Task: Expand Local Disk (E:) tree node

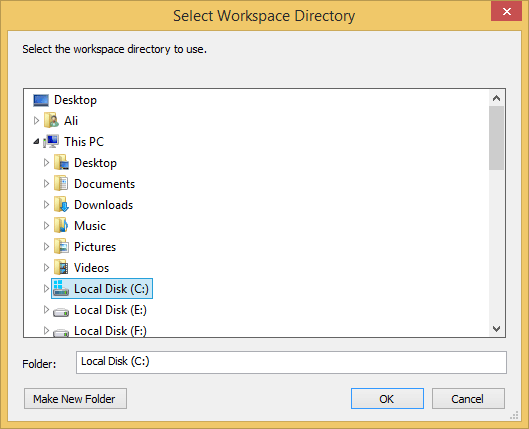Action: [46, 309]
